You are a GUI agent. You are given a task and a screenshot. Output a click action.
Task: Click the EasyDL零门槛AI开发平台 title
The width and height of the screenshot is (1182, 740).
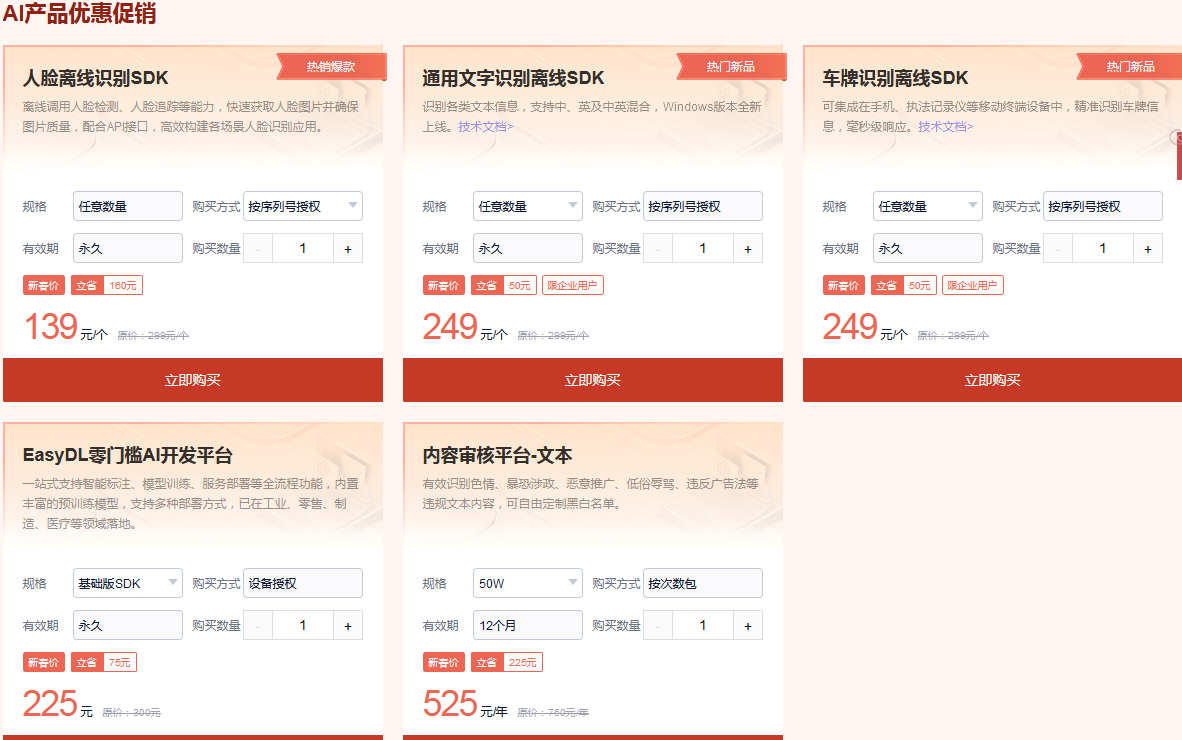click(x=127, y=455)
